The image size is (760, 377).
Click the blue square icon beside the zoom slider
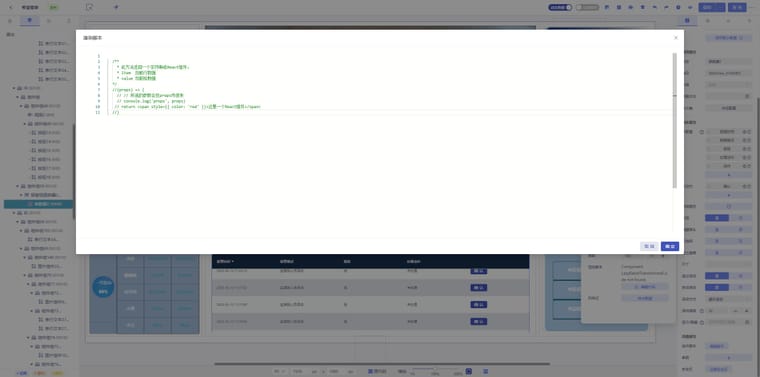coord(469,371)
